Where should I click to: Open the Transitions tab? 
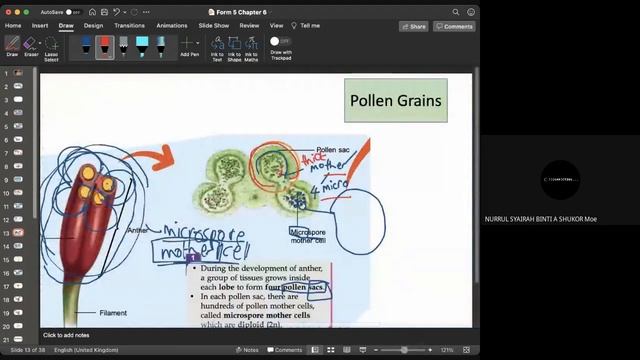point(129,26)
